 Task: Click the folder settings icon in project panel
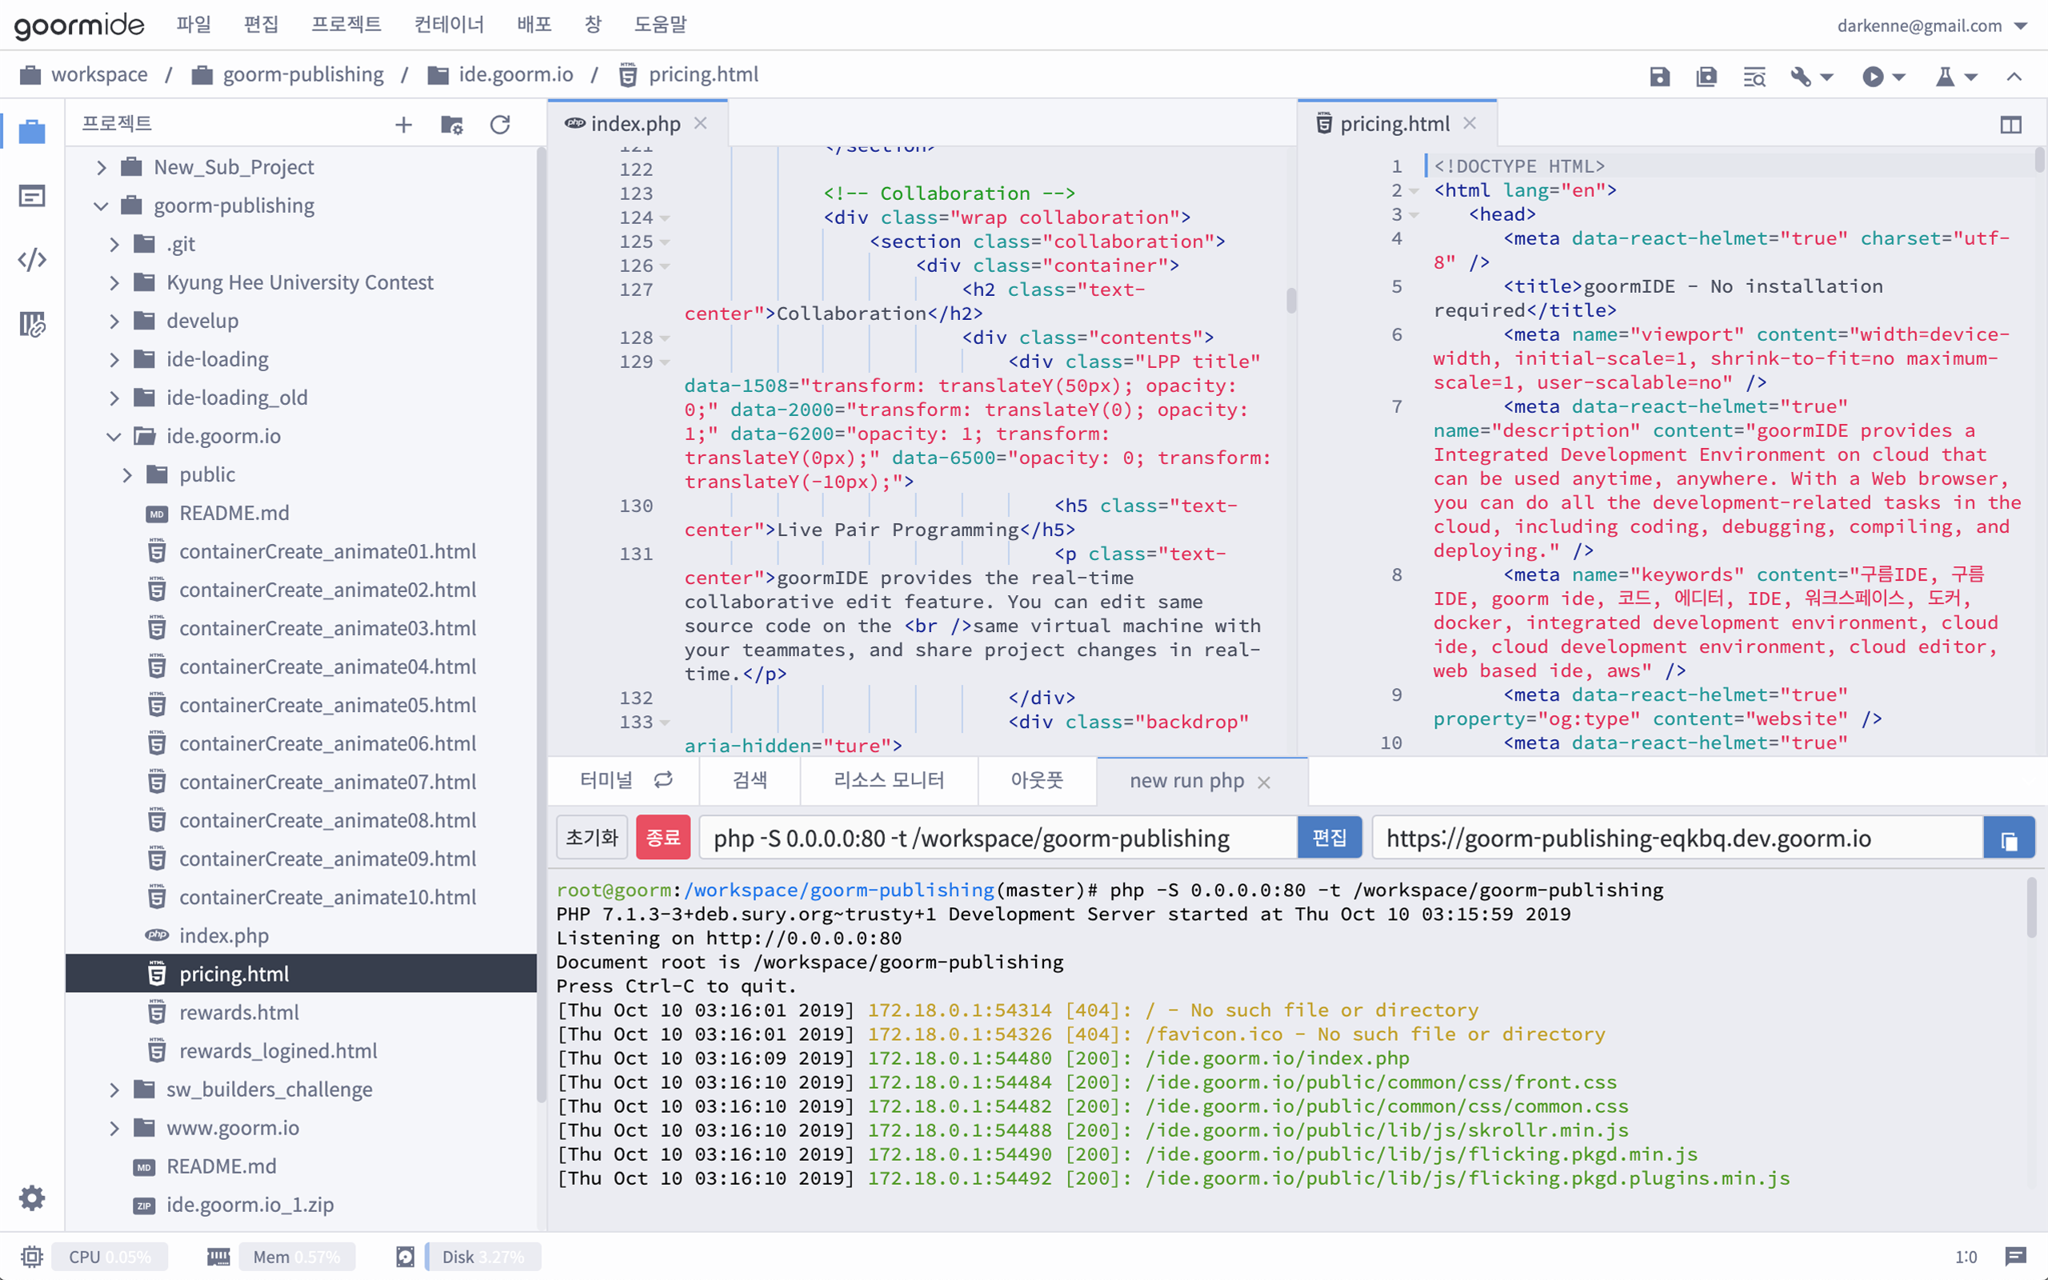coord(452,124)
